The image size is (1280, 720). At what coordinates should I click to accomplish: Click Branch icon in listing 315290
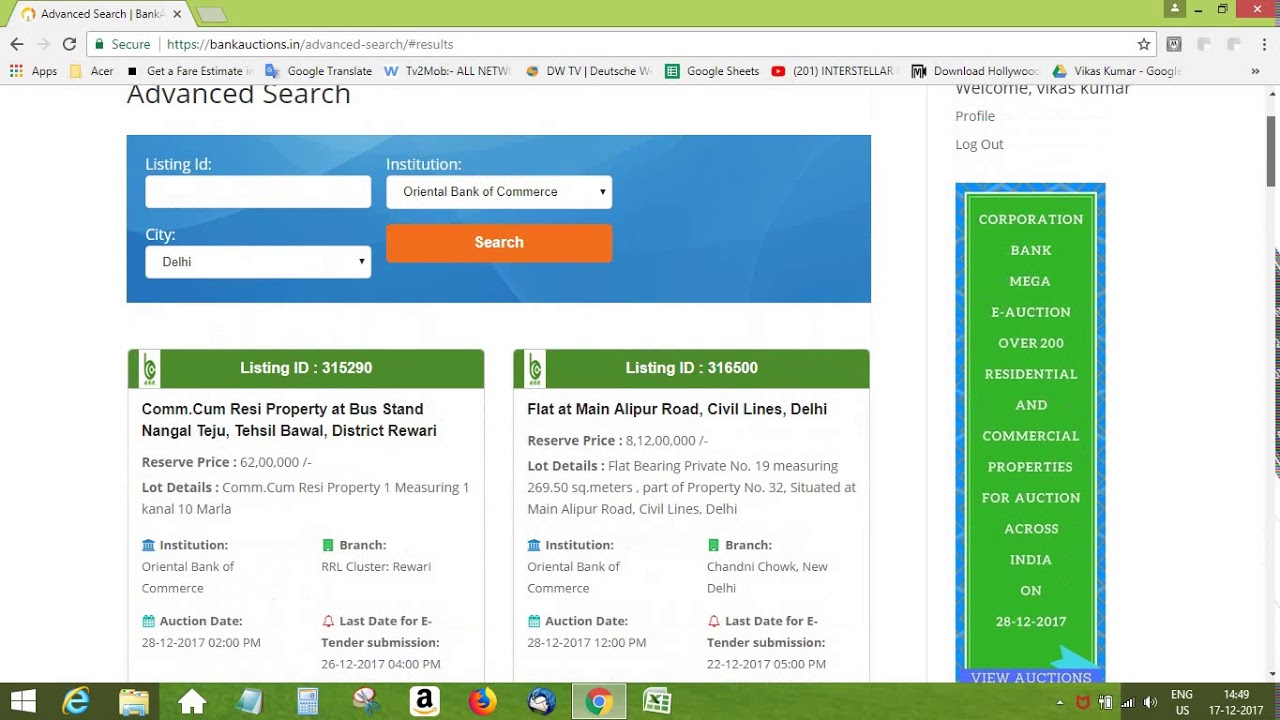coord(328,545)
